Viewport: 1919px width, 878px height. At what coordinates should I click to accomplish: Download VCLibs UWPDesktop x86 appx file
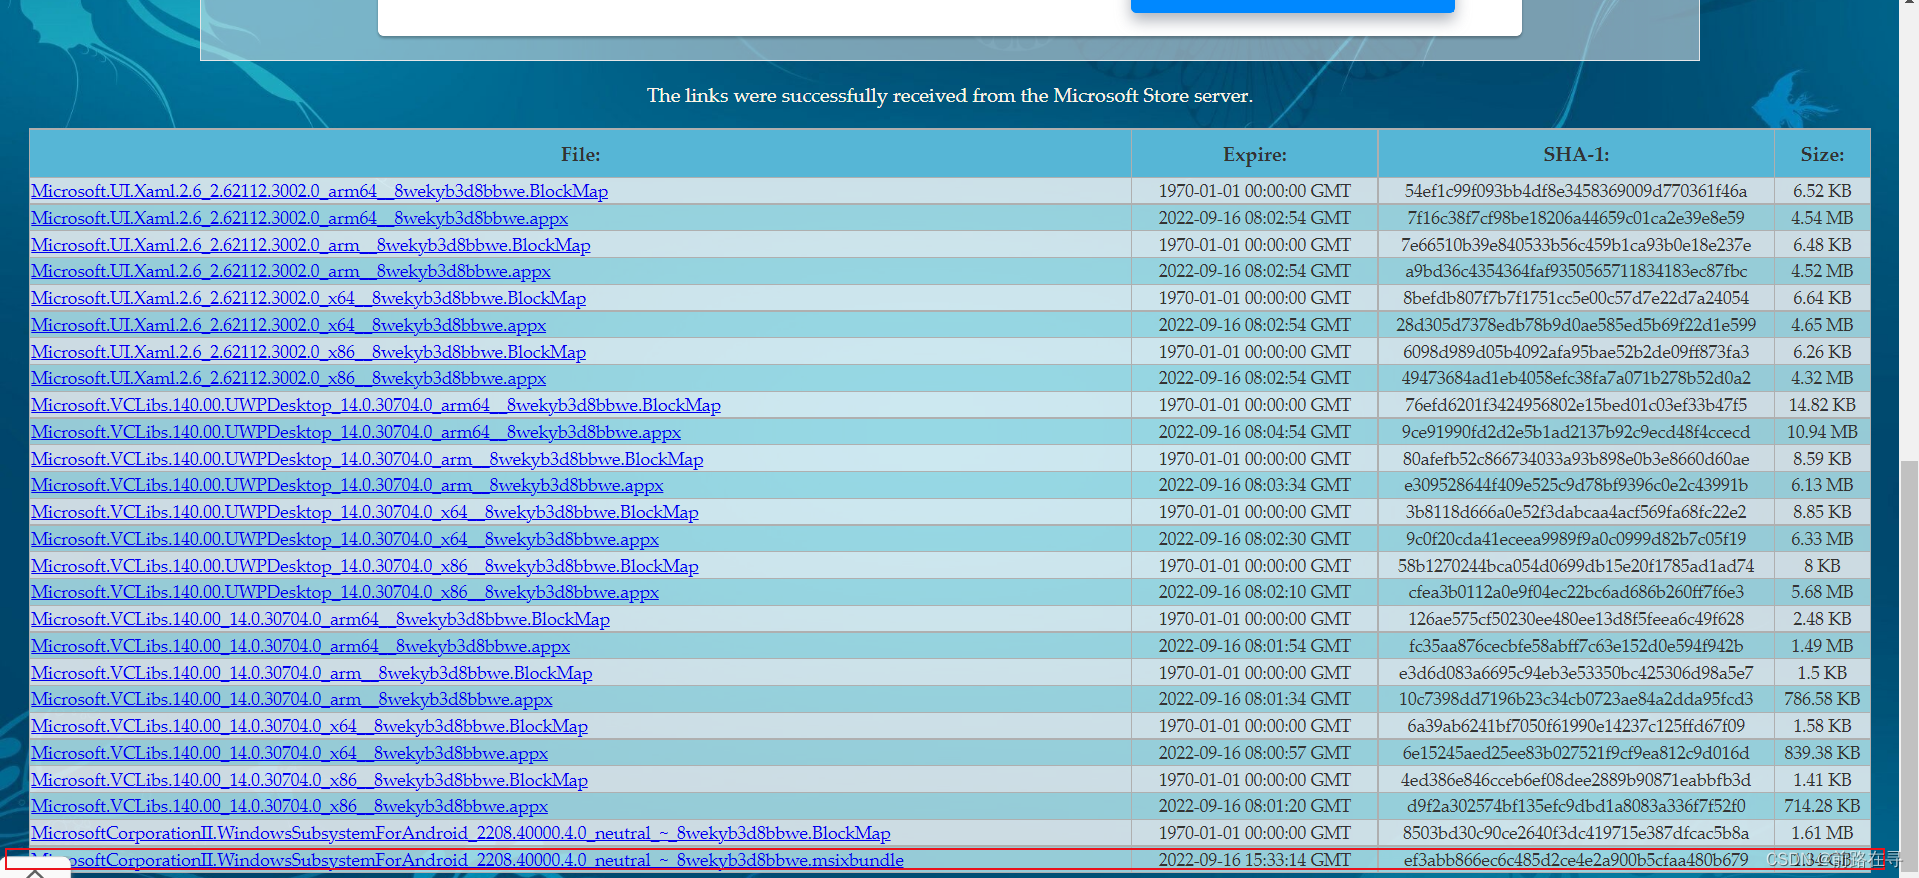(345, 592)
